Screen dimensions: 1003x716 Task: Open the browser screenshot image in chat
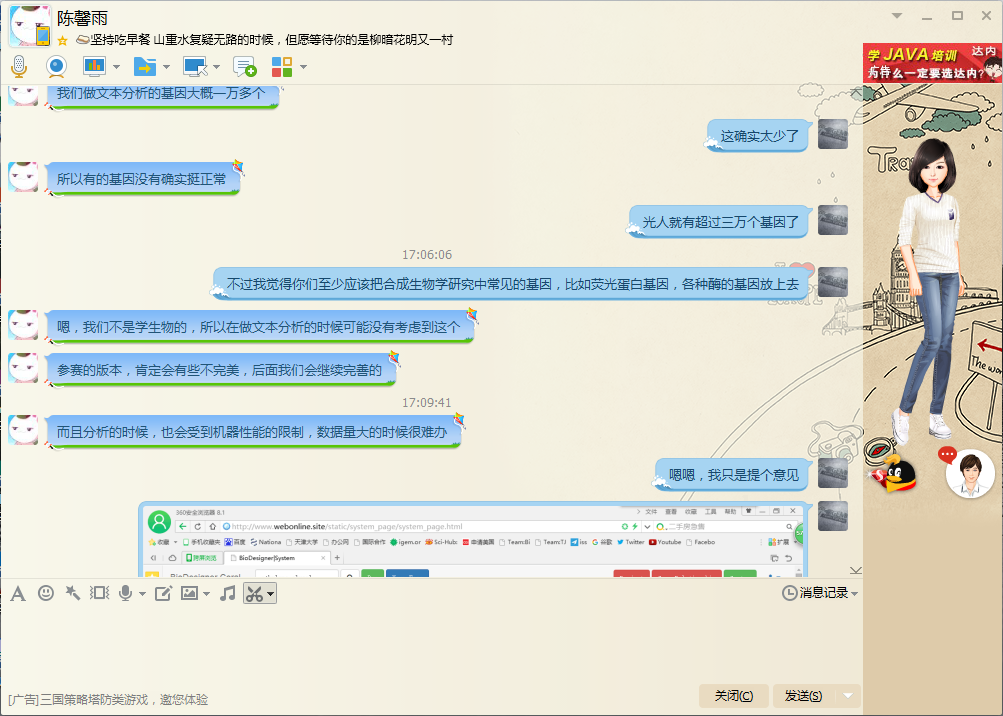coord(470,540)
